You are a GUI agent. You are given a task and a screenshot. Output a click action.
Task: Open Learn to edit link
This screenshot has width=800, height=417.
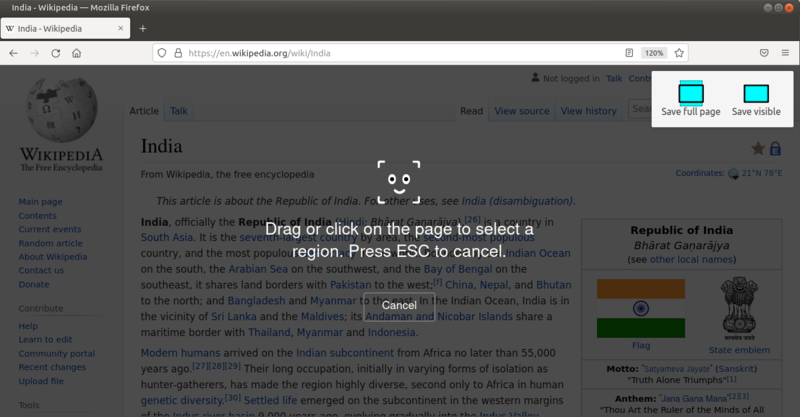tap(45, 339)
